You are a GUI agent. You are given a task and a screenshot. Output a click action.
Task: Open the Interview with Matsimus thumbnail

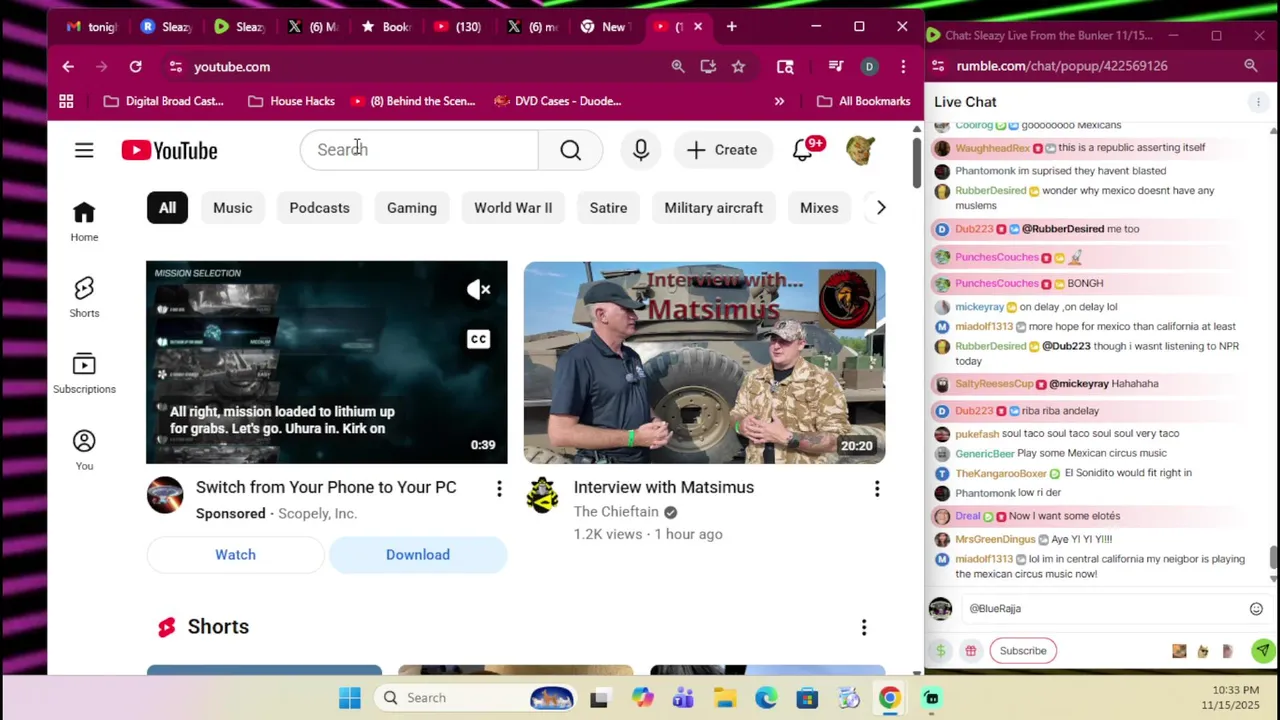point(704,363)
